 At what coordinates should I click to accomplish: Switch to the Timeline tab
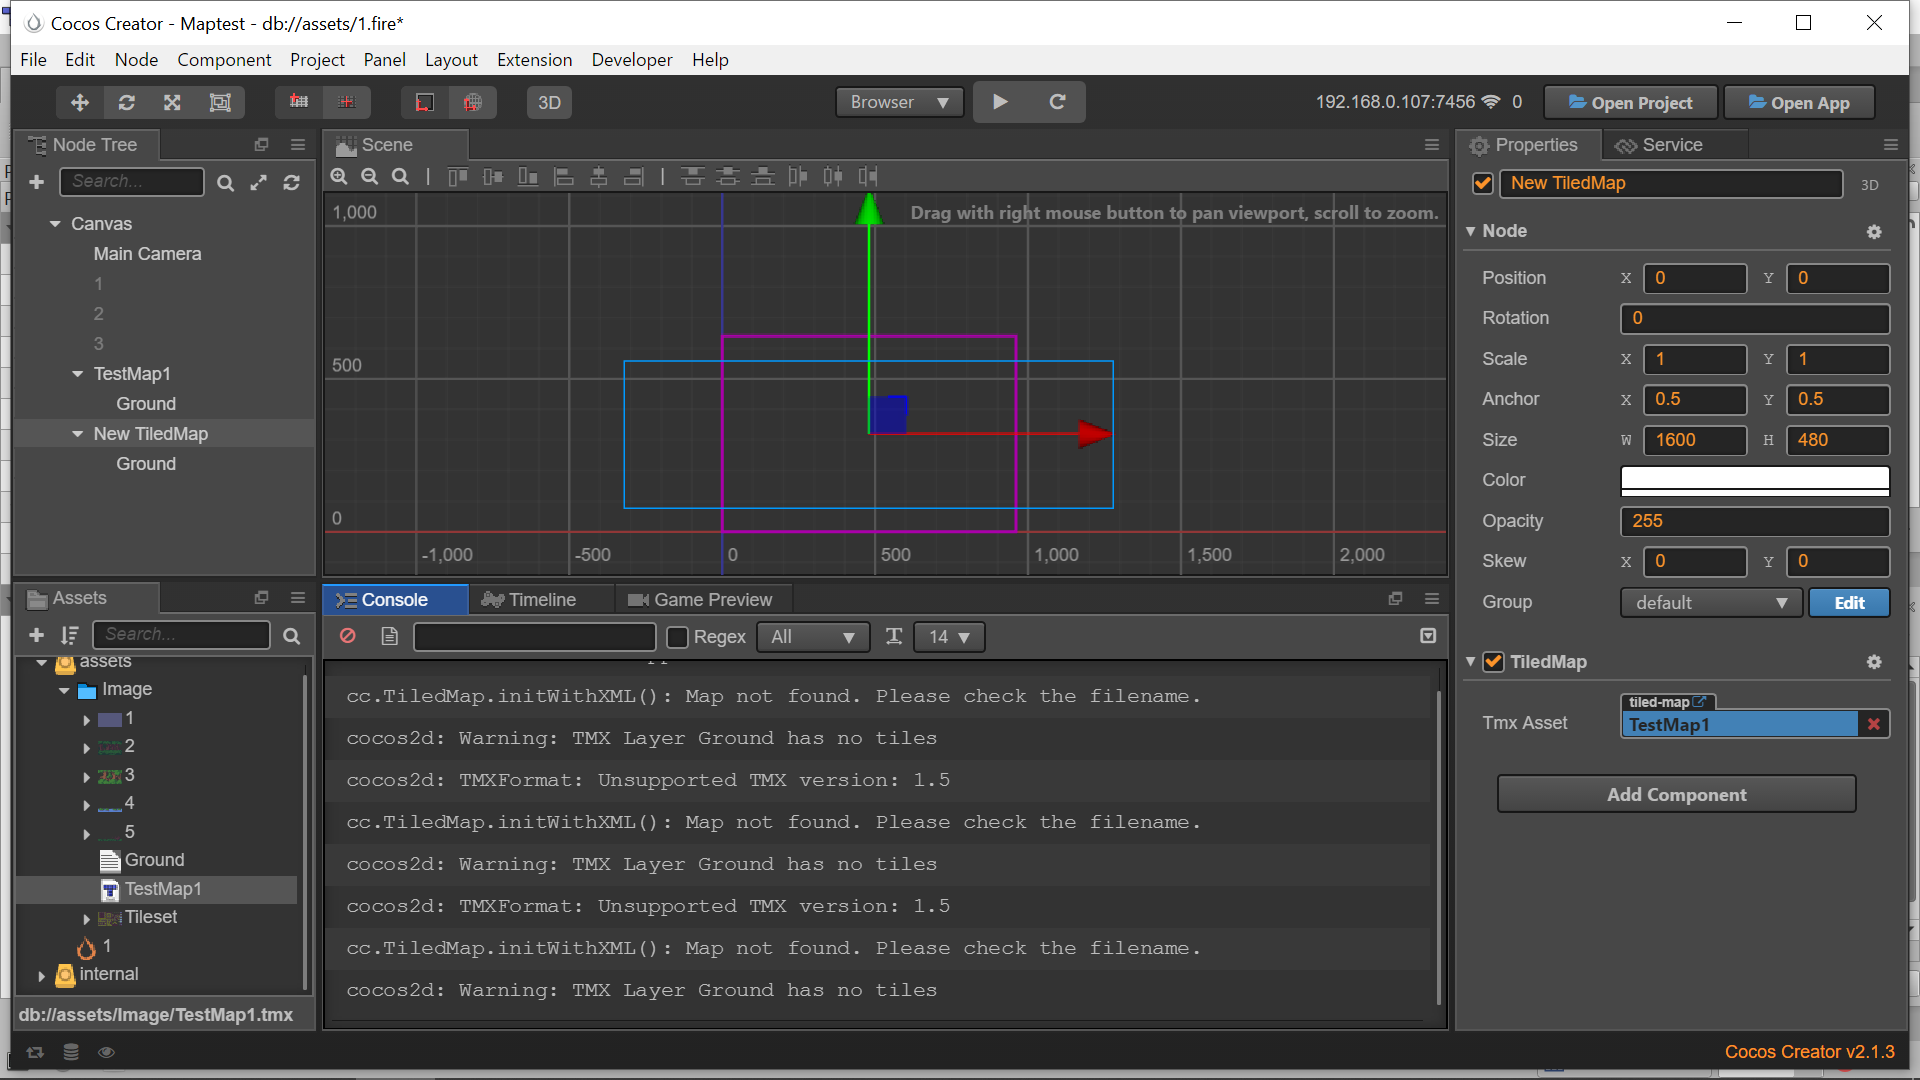[530, 600]
